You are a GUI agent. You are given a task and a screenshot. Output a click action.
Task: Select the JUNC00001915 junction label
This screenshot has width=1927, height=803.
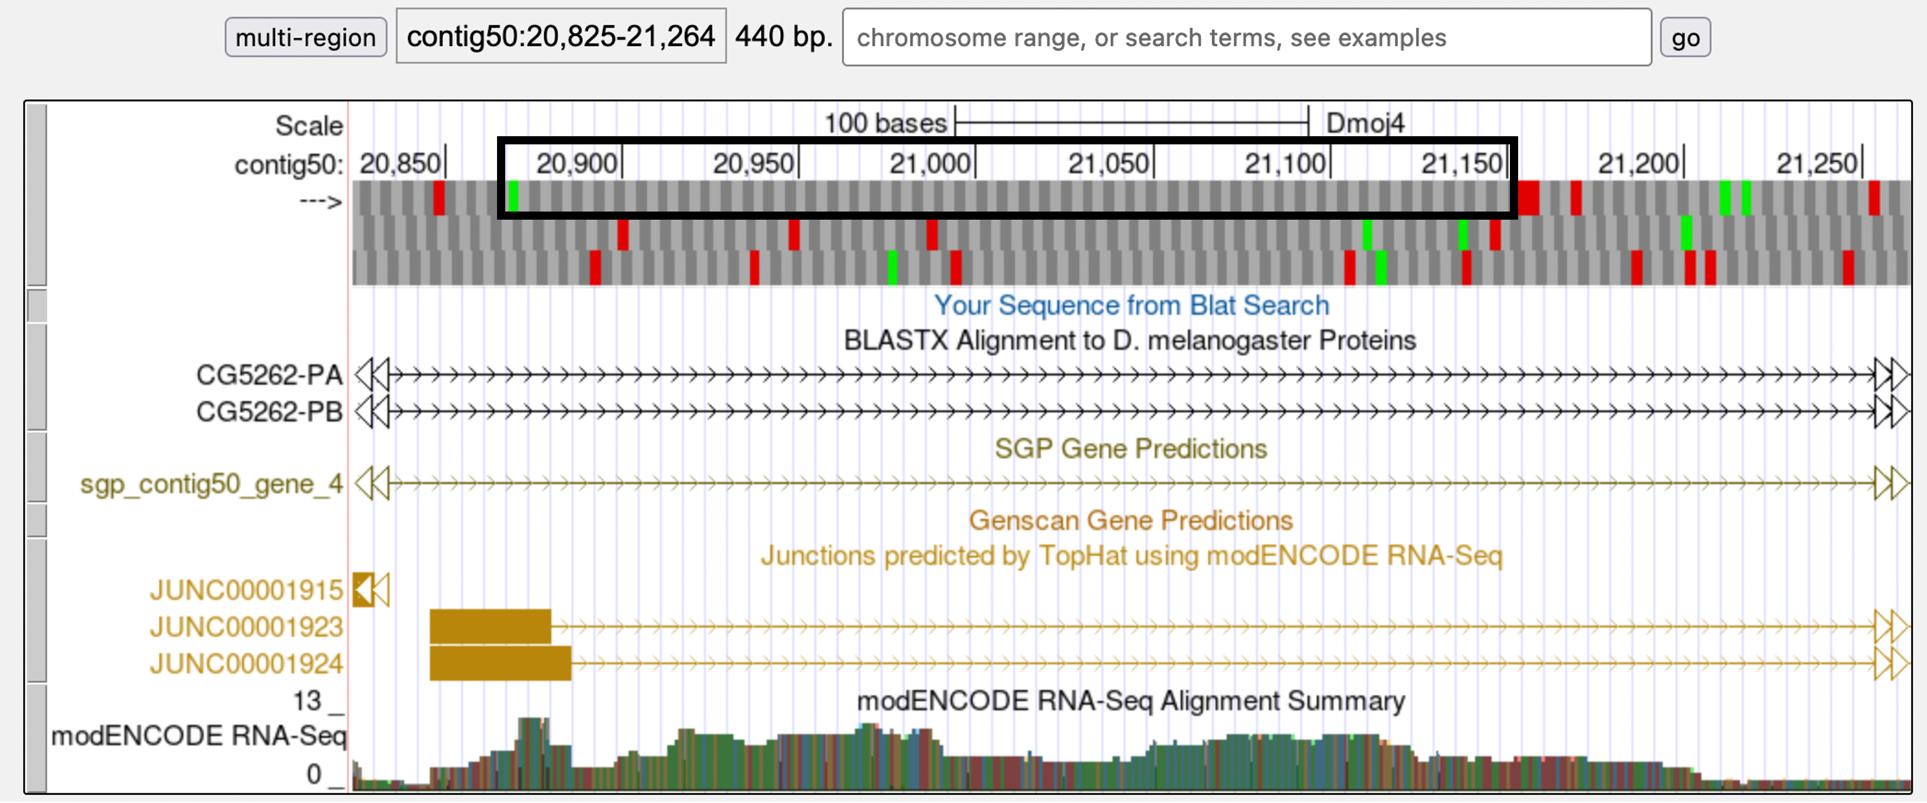coord(246,591)
